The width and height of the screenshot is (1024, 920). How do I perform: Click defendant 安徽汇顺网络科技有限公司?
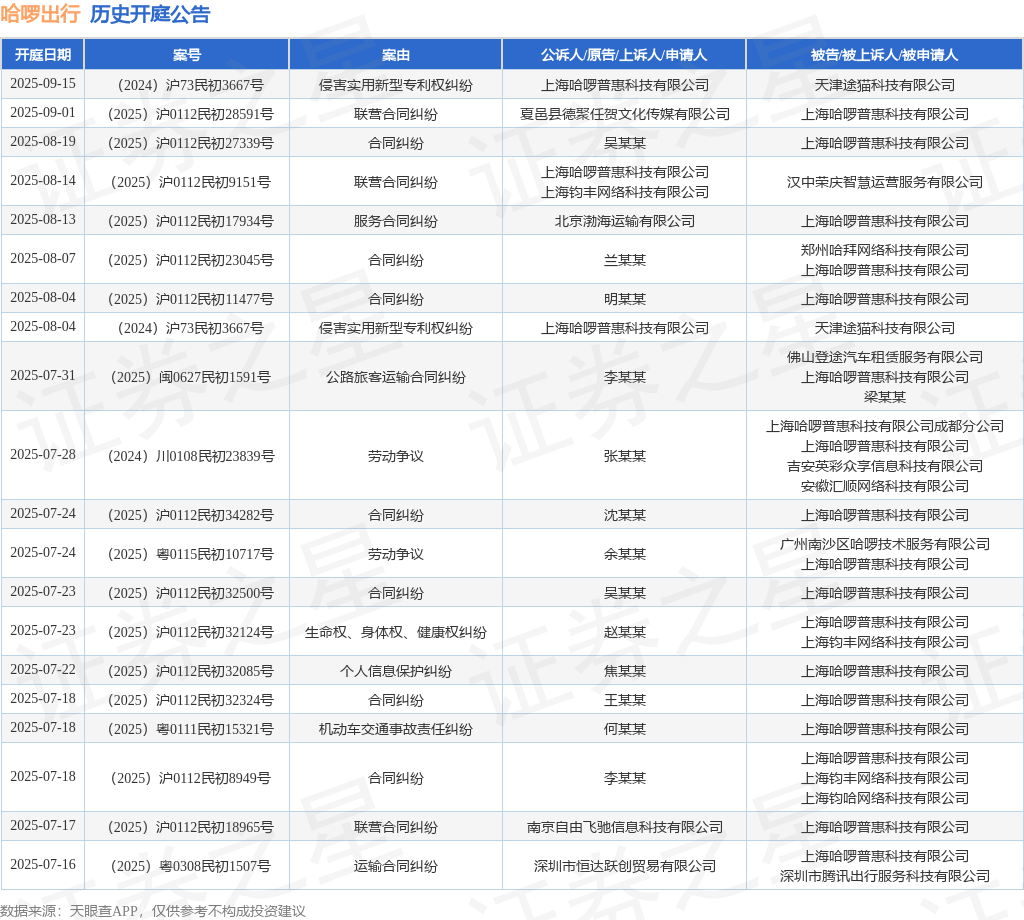(885, 486)
